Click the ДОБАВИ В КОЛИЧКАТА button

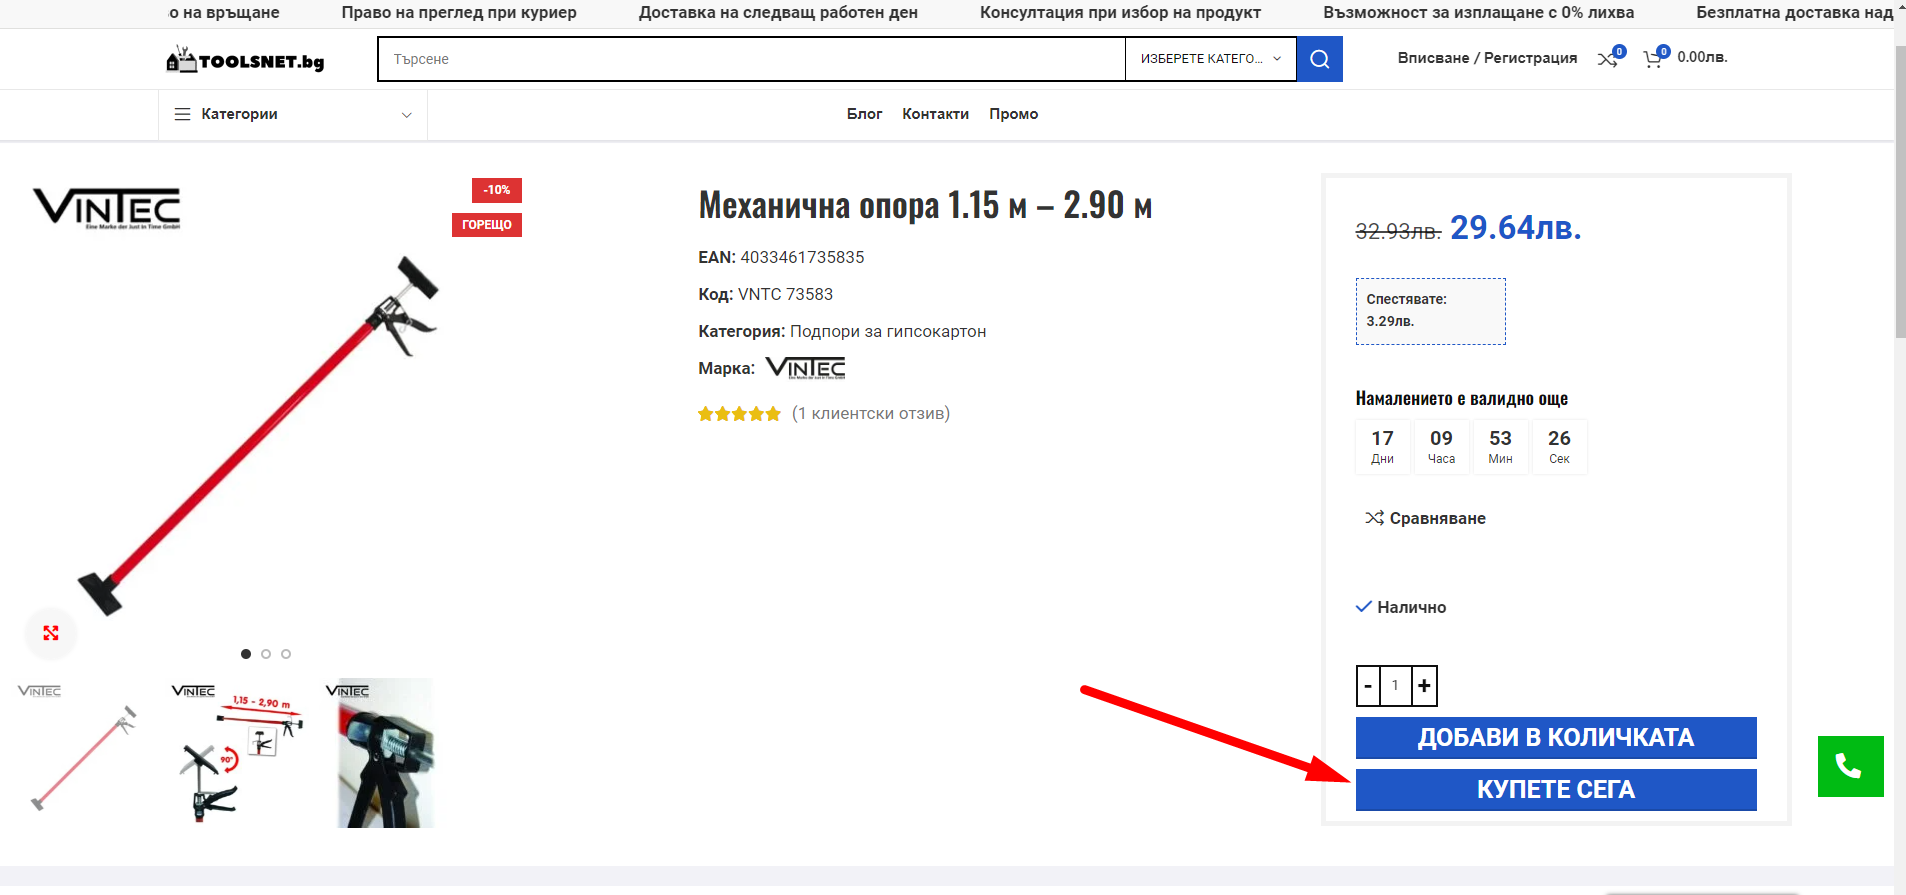click(x=1556, y=738)
